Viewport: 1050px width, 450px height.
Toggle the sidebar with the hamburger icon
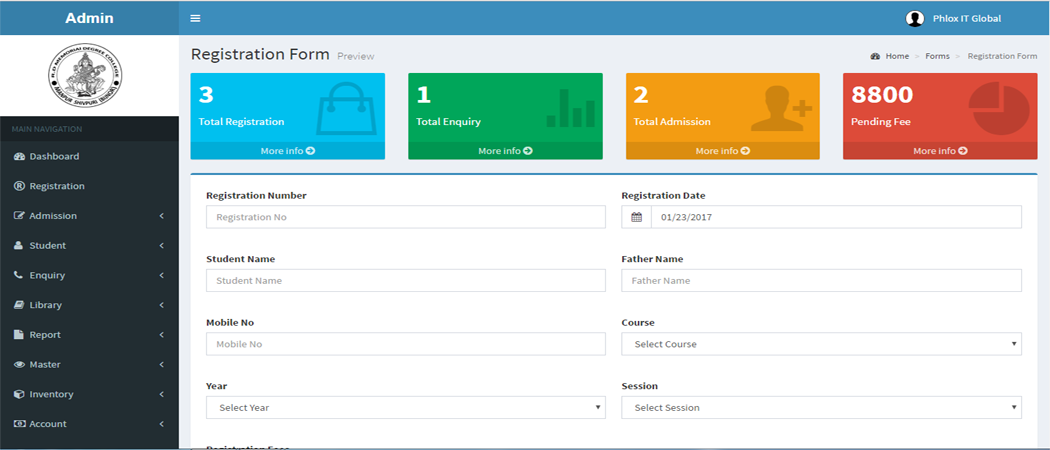195,18
